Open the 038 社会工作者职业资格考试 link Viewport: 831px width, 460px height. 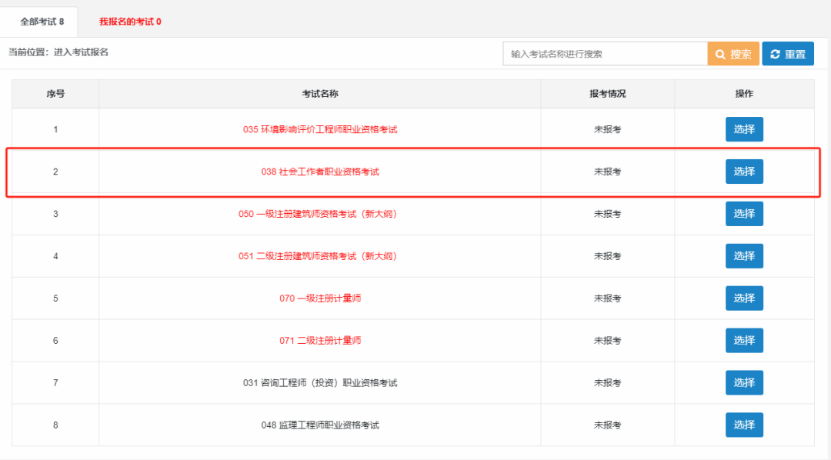pos(320,172)
